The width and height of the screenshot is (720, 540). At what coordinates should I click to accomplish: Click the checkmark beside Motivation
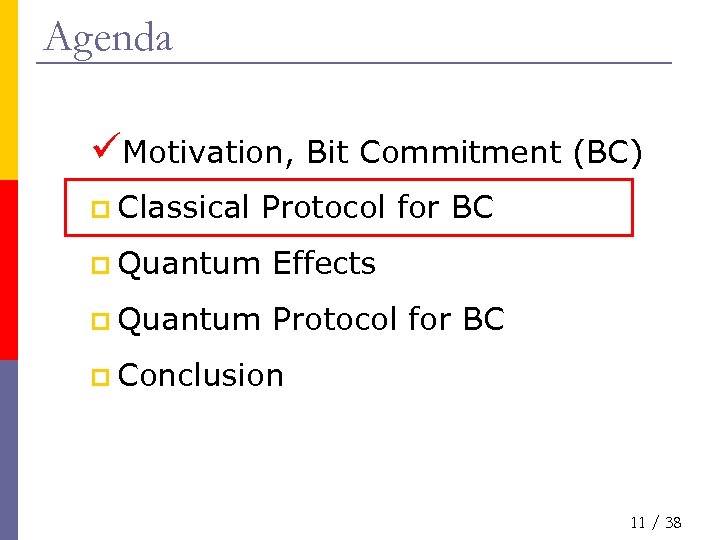pos(105,146)
